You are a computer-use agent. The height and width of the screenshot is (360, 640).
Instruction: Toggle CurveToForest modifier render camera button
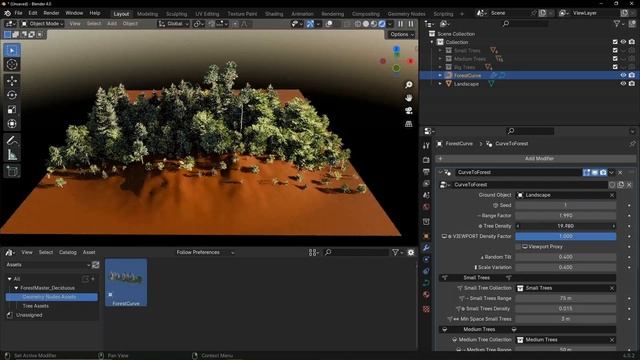[x=603, y=173]
